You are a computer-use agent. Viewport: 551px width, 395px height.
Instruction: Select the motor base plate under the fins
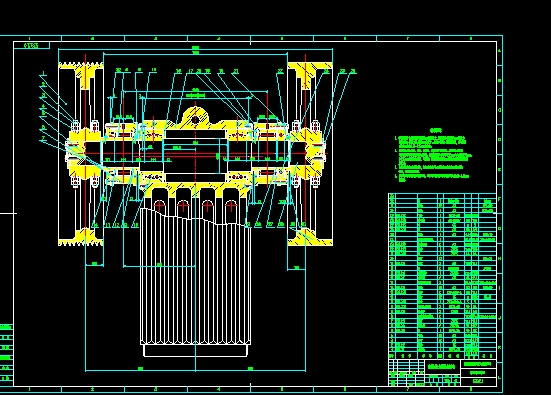[195, 350]
